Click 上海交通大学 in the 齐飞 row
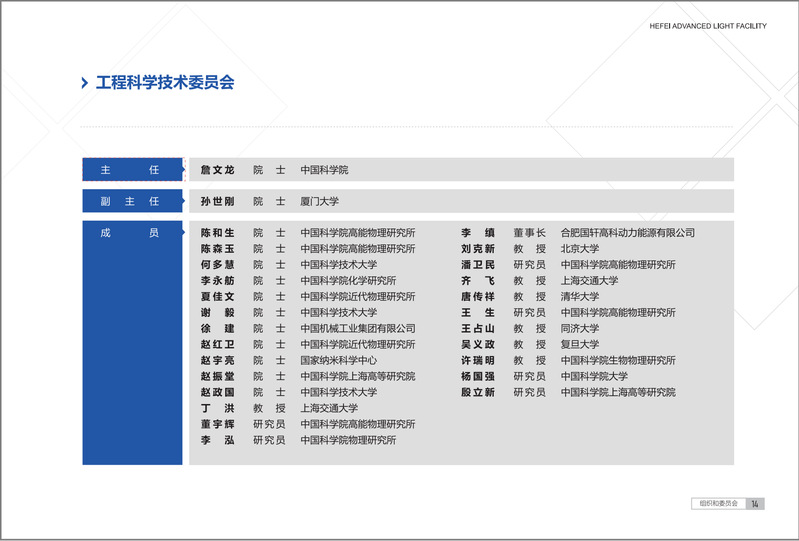This screenshot has height=541, width=799. (x=590, y=281)
